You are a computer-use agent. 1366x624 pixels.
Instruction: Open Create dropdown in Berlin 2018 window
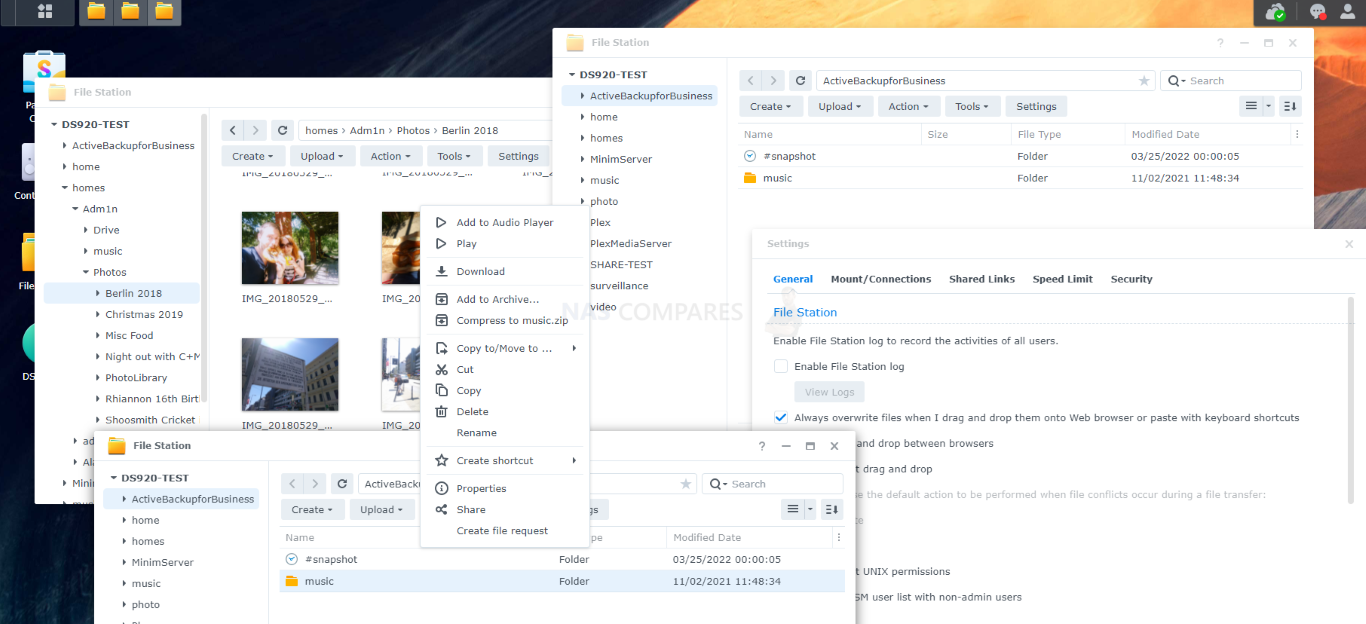[x=253, y=156]
